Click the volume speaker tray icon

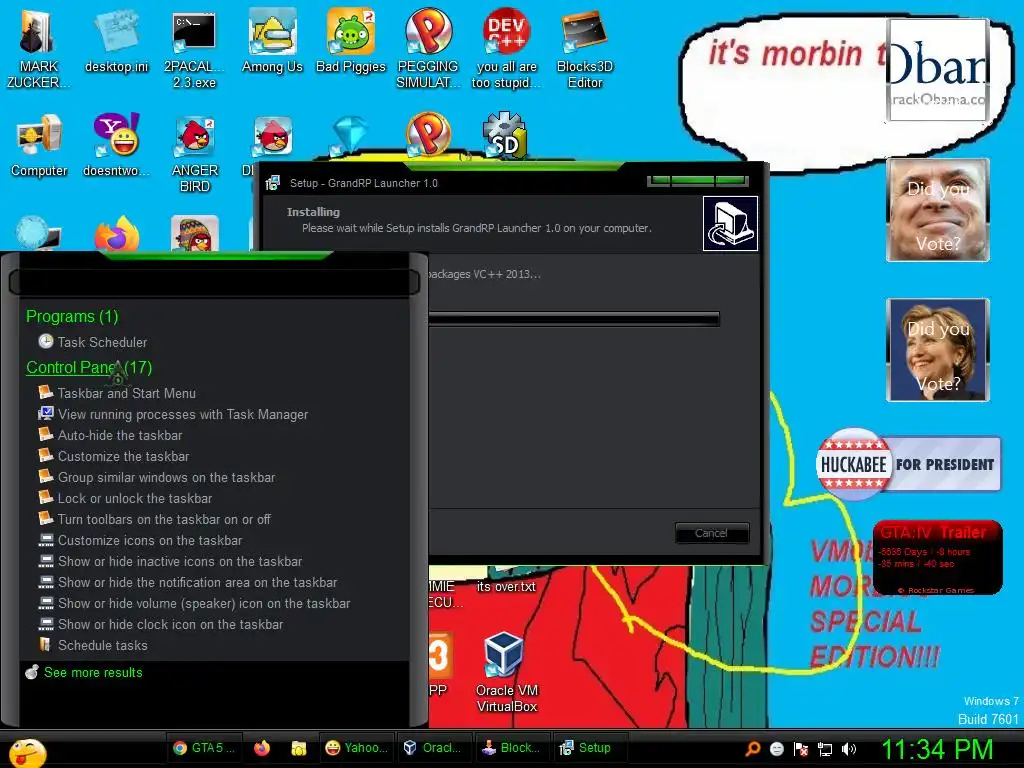(849, 749)
